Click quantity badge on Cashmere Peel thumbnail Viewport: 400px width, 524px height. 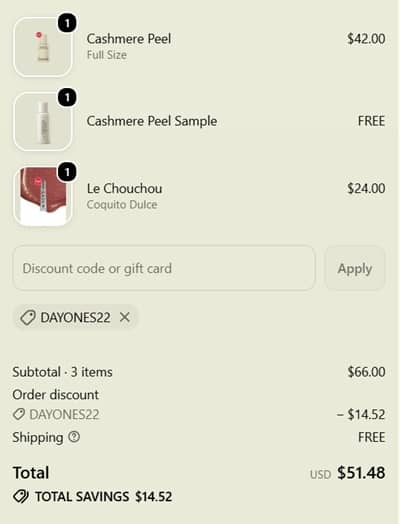coord(67,23)
